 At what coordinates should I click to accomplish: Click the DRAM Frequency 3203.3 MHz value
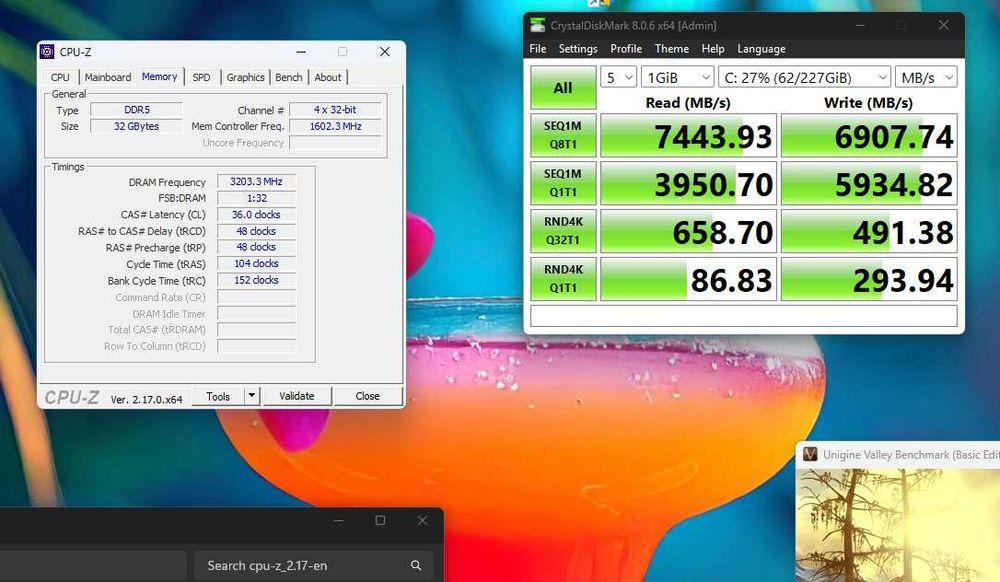click(x=256, y=182)
